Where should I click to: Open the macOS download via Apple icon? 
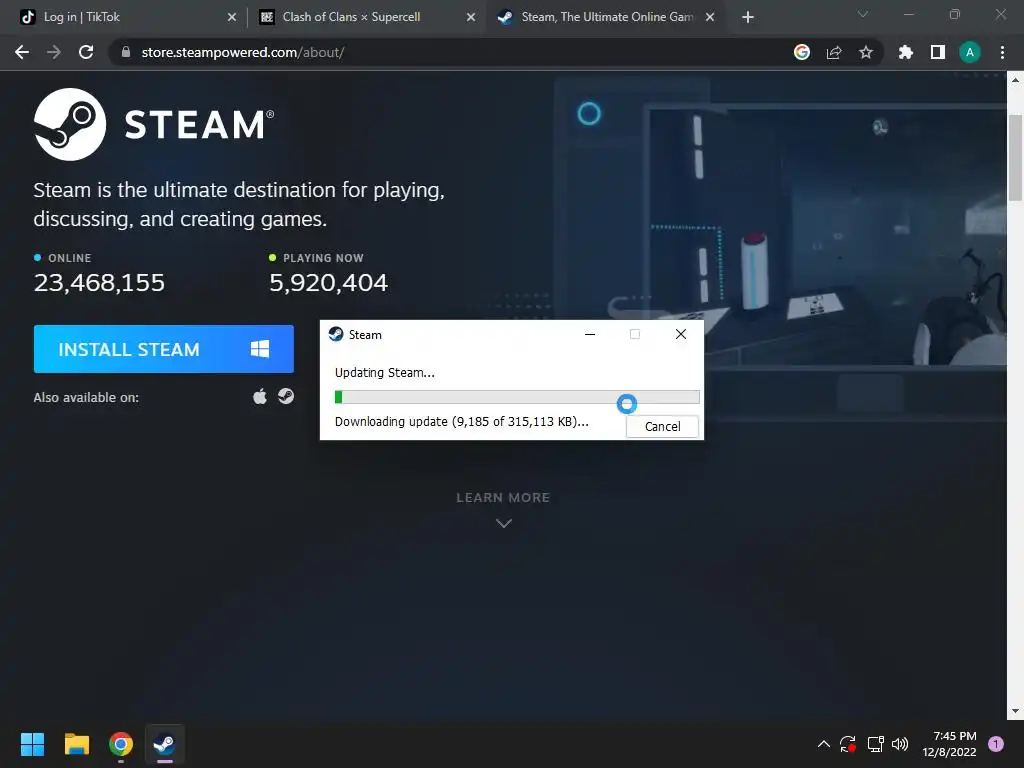(260, 396)
